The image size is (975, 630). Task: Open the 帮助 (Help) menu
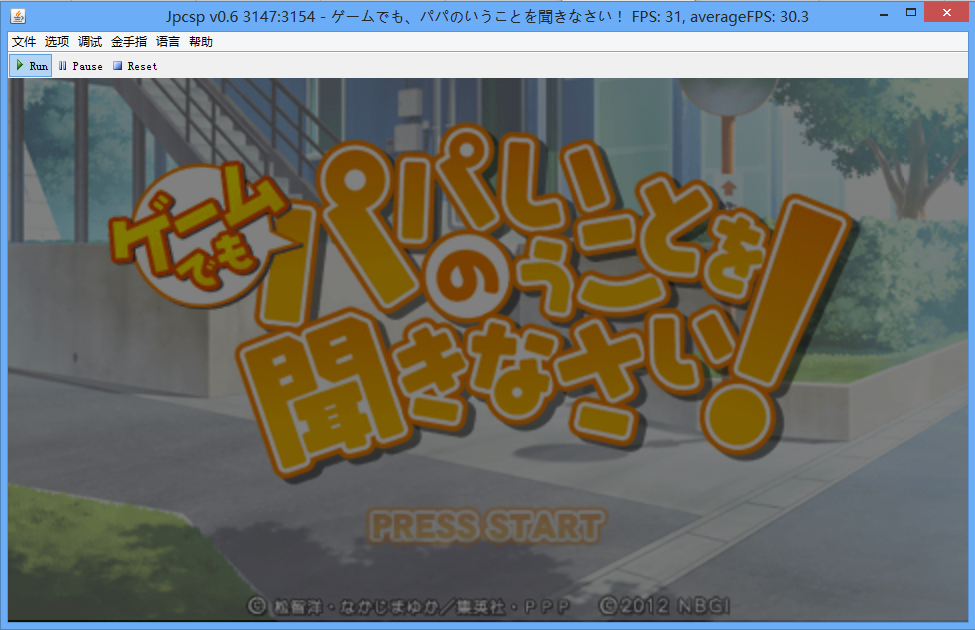tap(201, 42)
